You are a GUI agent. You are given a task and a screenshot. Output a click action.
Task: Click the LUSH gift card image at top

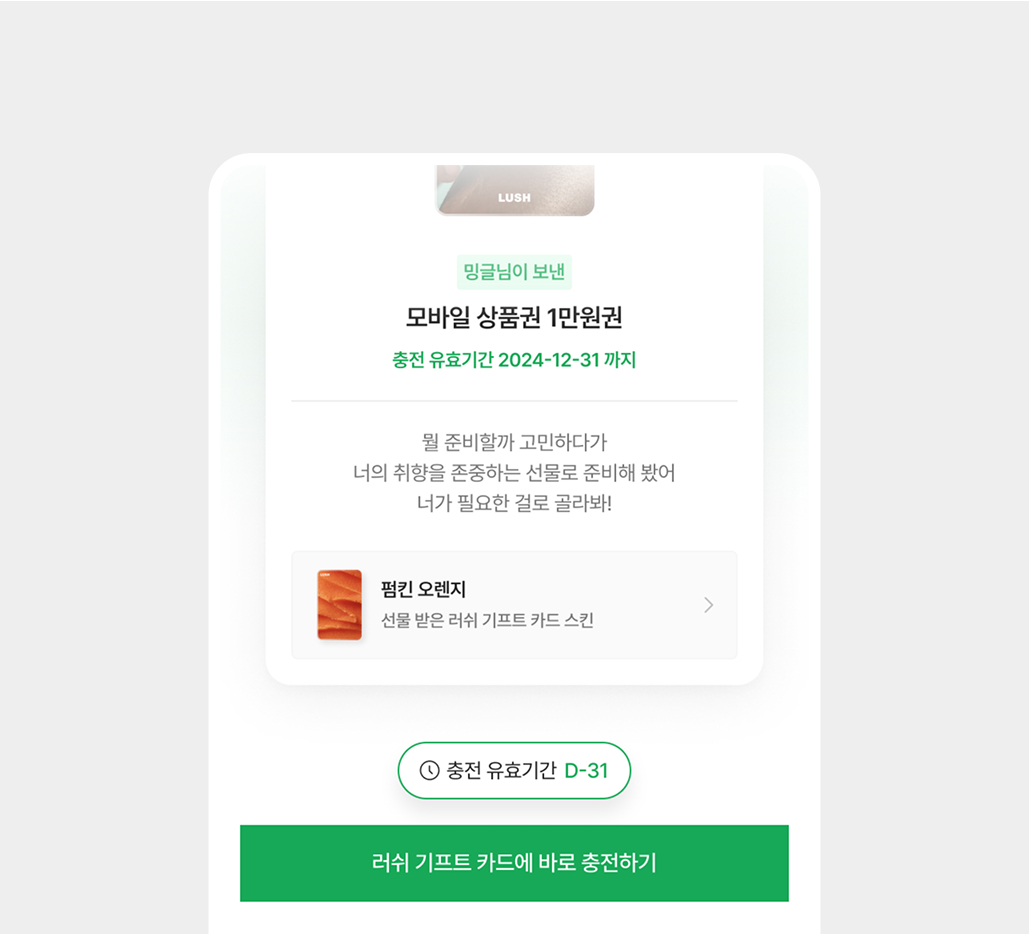(x=515, y=190)
